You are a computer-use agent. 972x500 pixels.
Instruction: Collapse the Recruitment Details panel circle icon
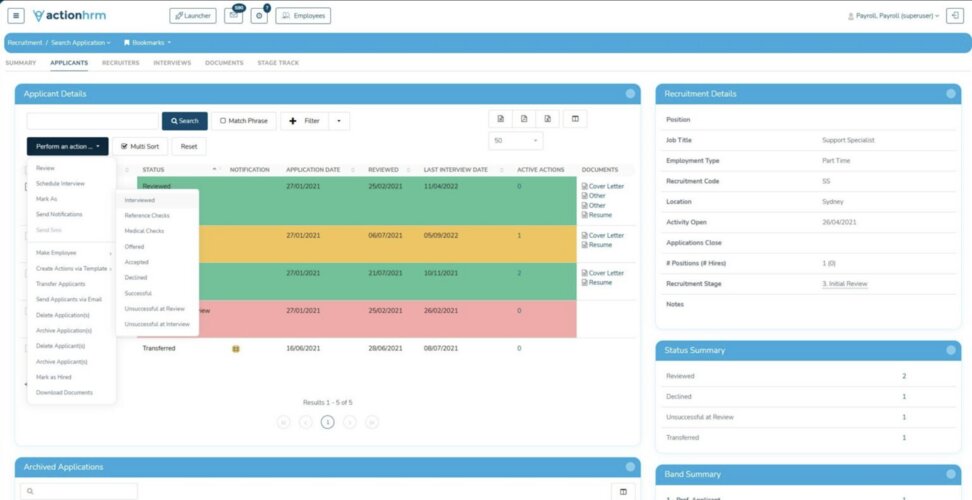pyautogui.click(x=950, y=94)
